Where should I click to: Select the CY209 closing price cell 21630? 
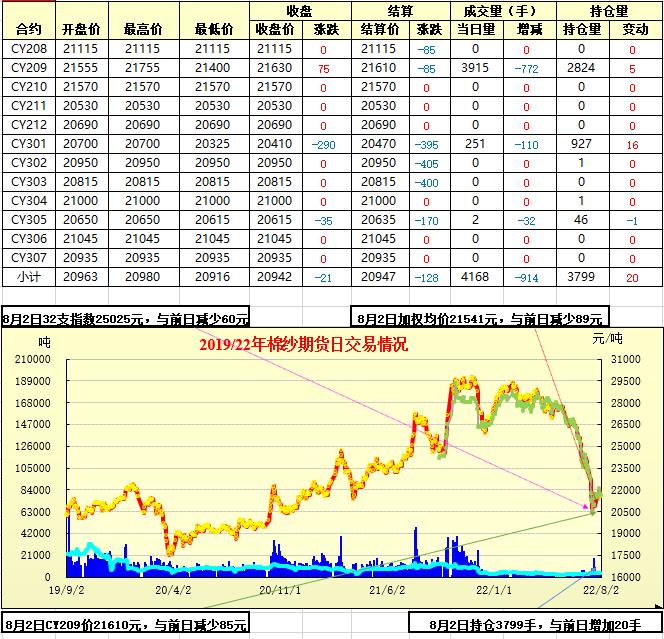[x=274, y=68]
